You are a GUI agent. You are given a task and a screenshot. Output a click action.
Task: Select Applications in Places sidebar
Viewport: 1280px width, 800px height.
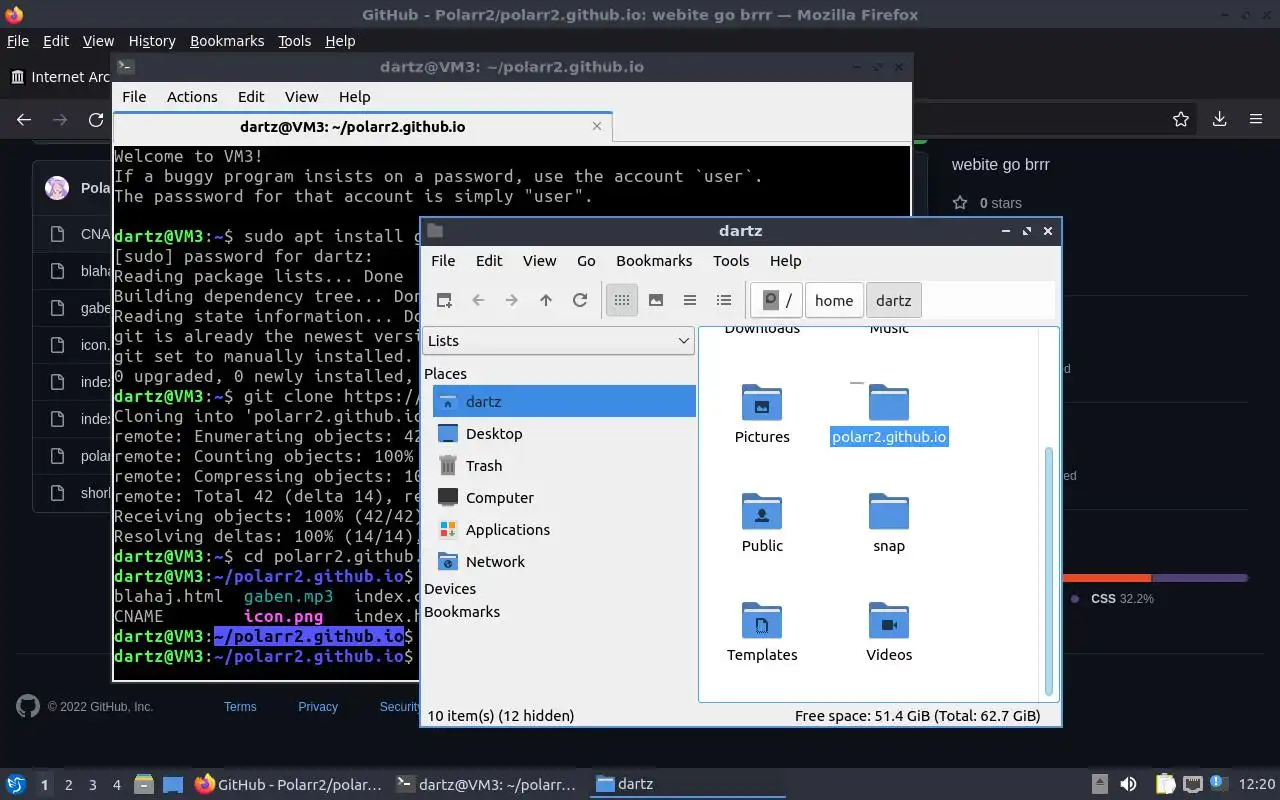tap(564, 530)
